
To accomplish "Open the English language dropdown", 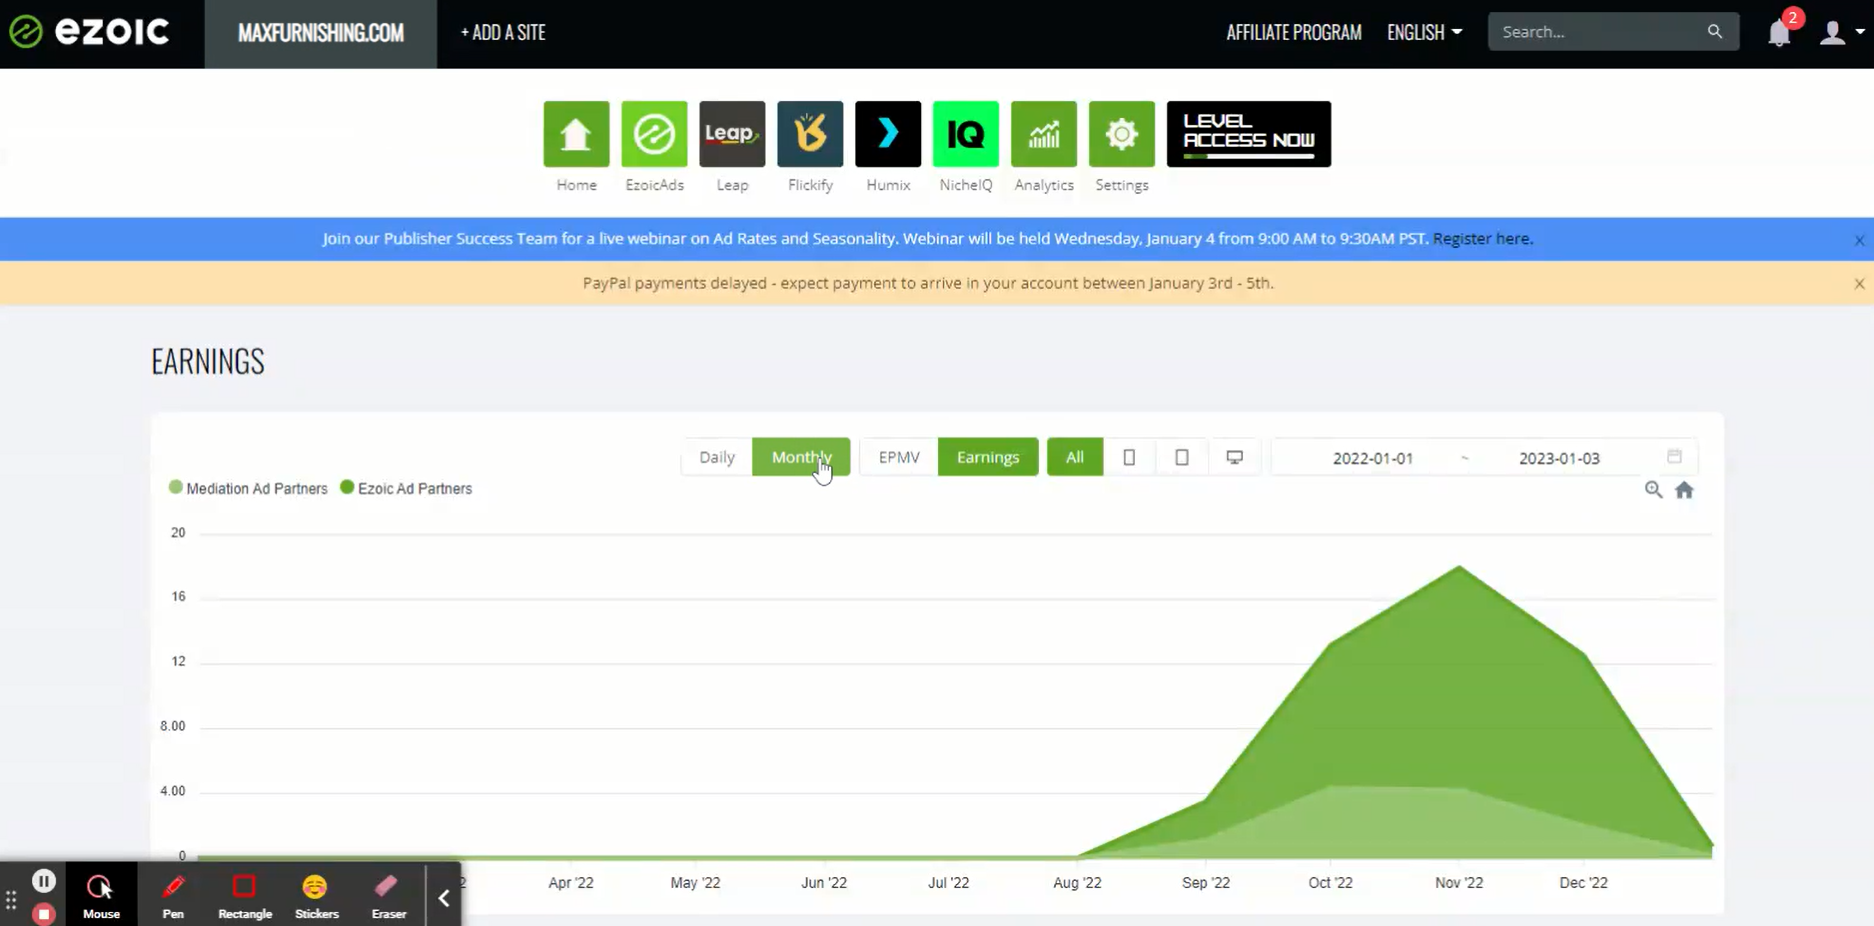I will click(x=1424, y=33).
